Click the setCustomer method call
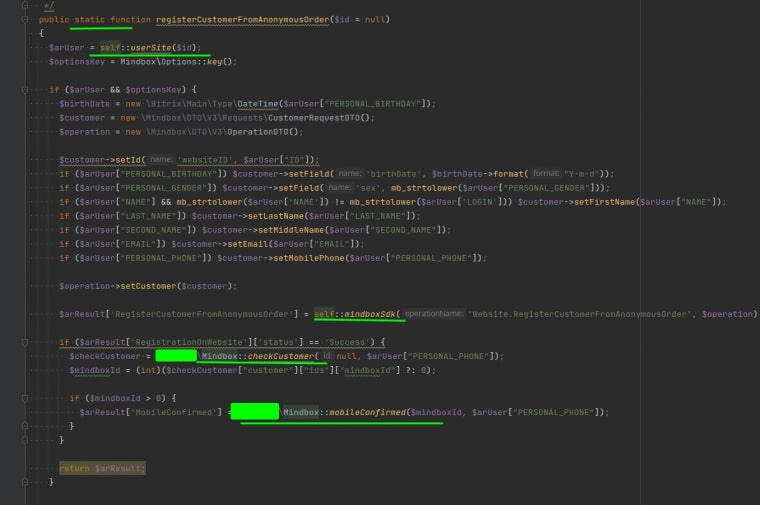 148,286
